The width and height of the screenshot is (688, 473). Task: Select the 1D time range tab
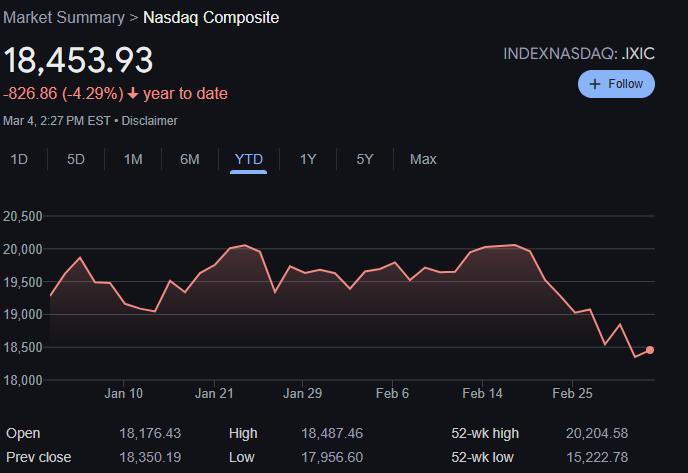pos(19,159)
